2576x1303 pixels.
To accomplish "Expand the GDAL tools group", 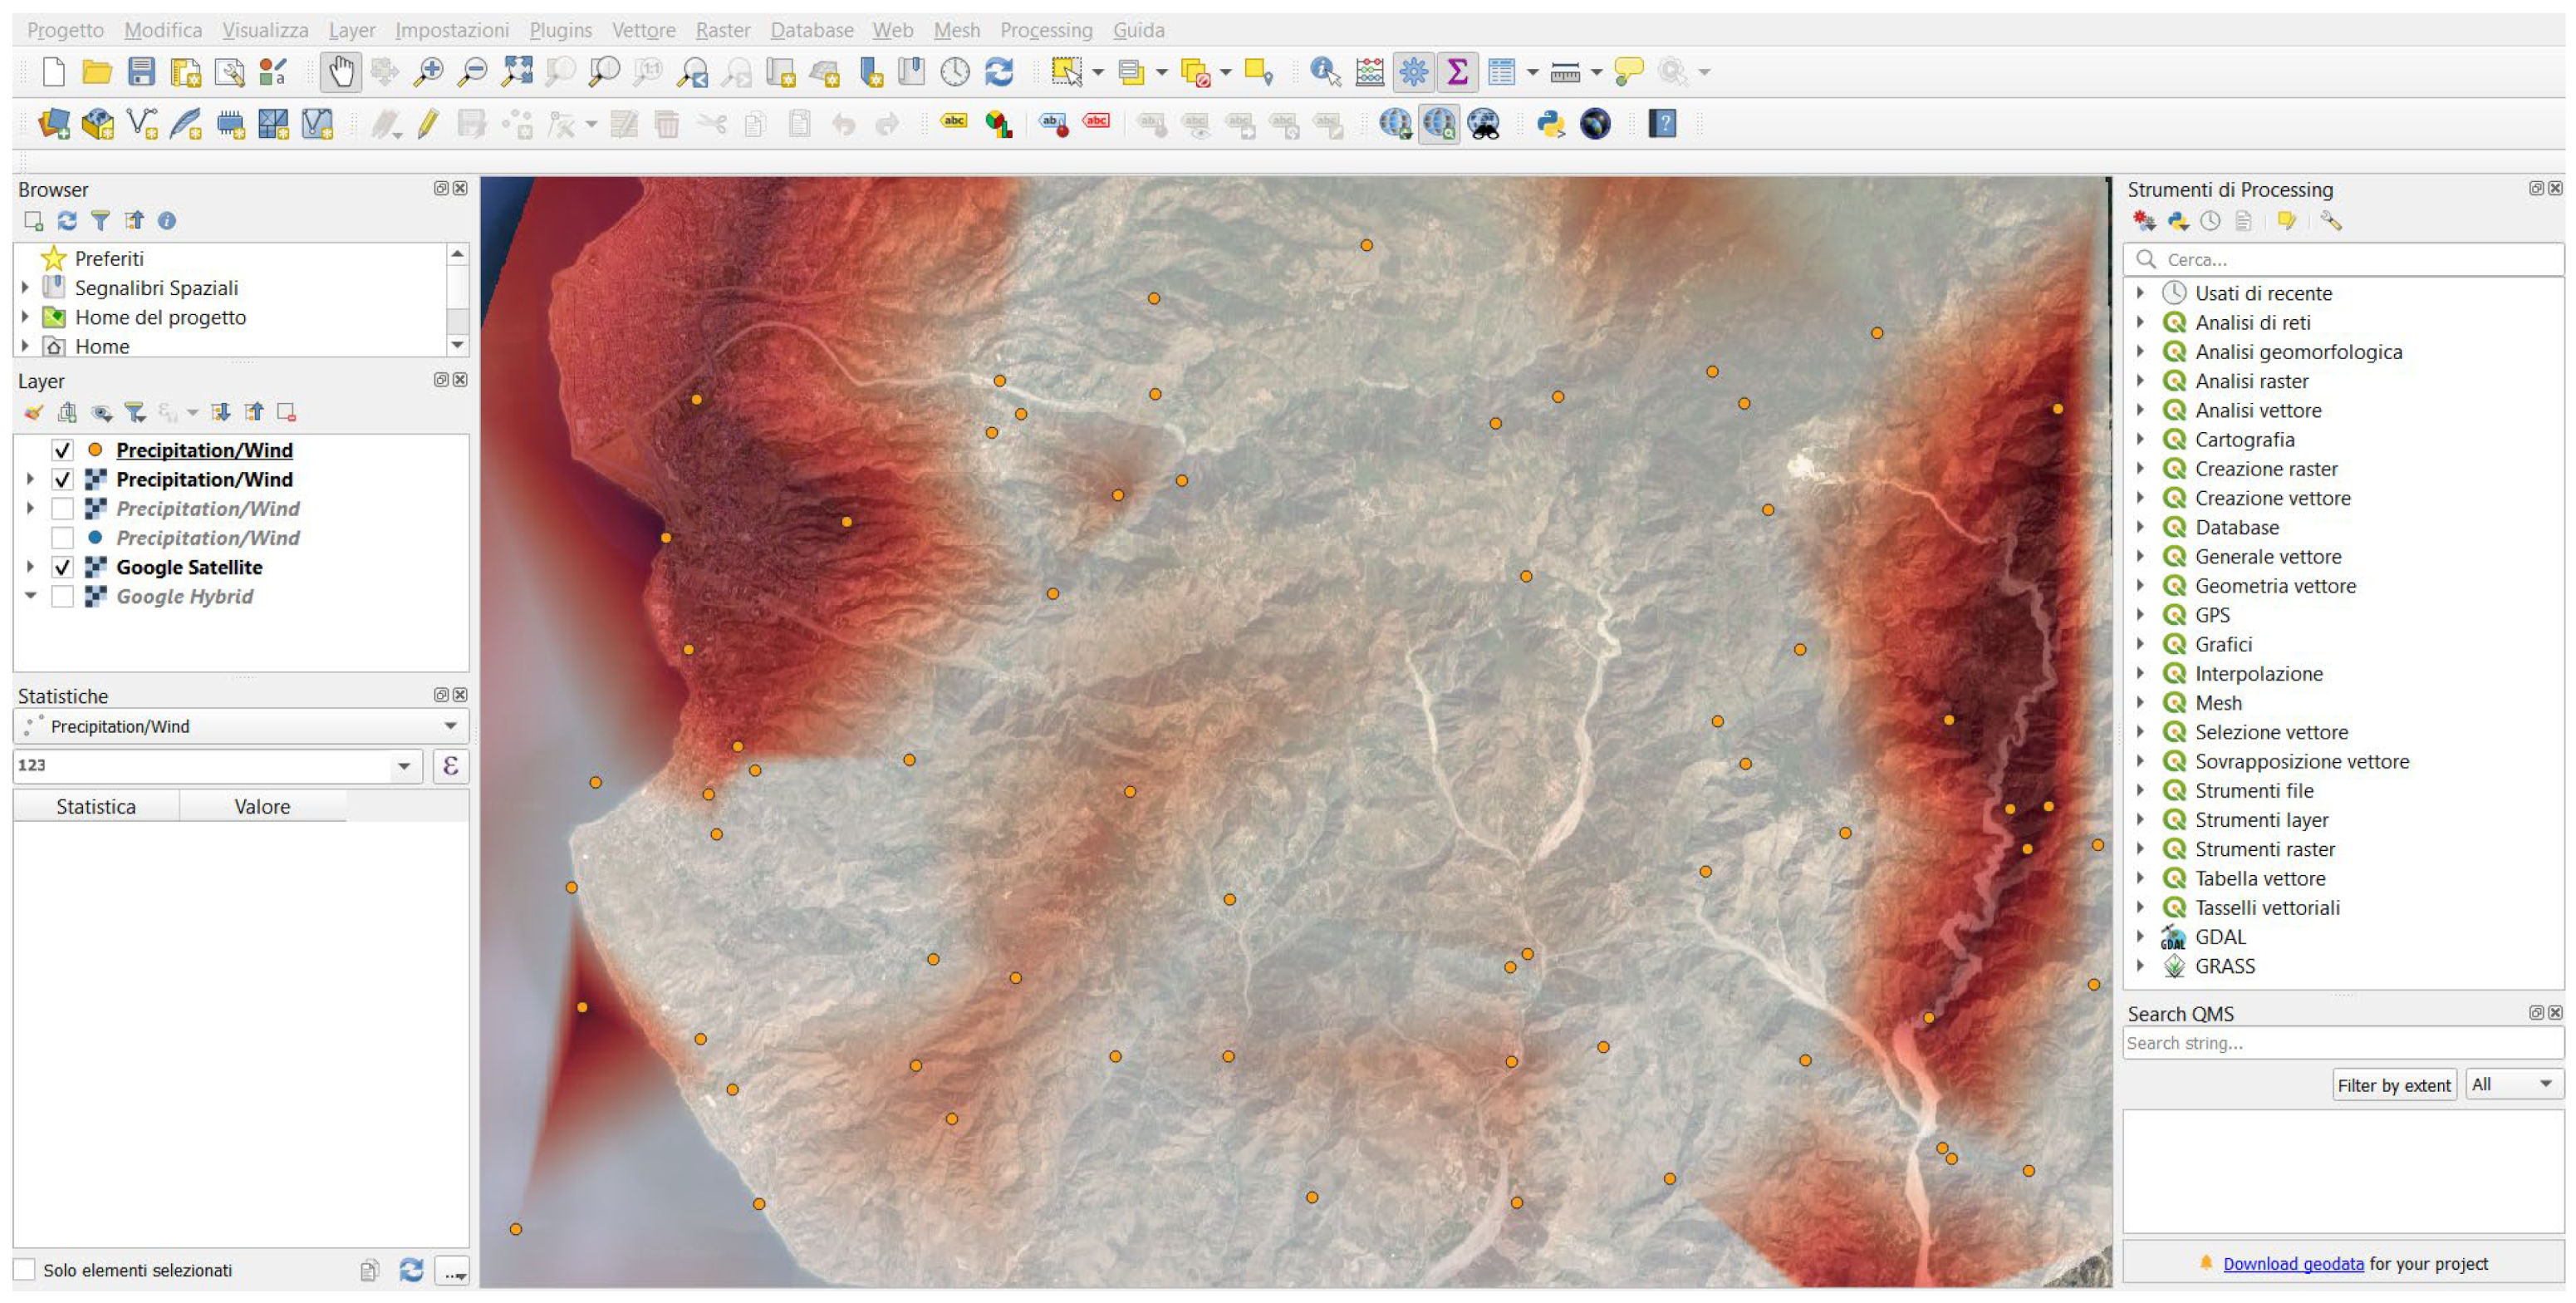I will pos(2141,936).
